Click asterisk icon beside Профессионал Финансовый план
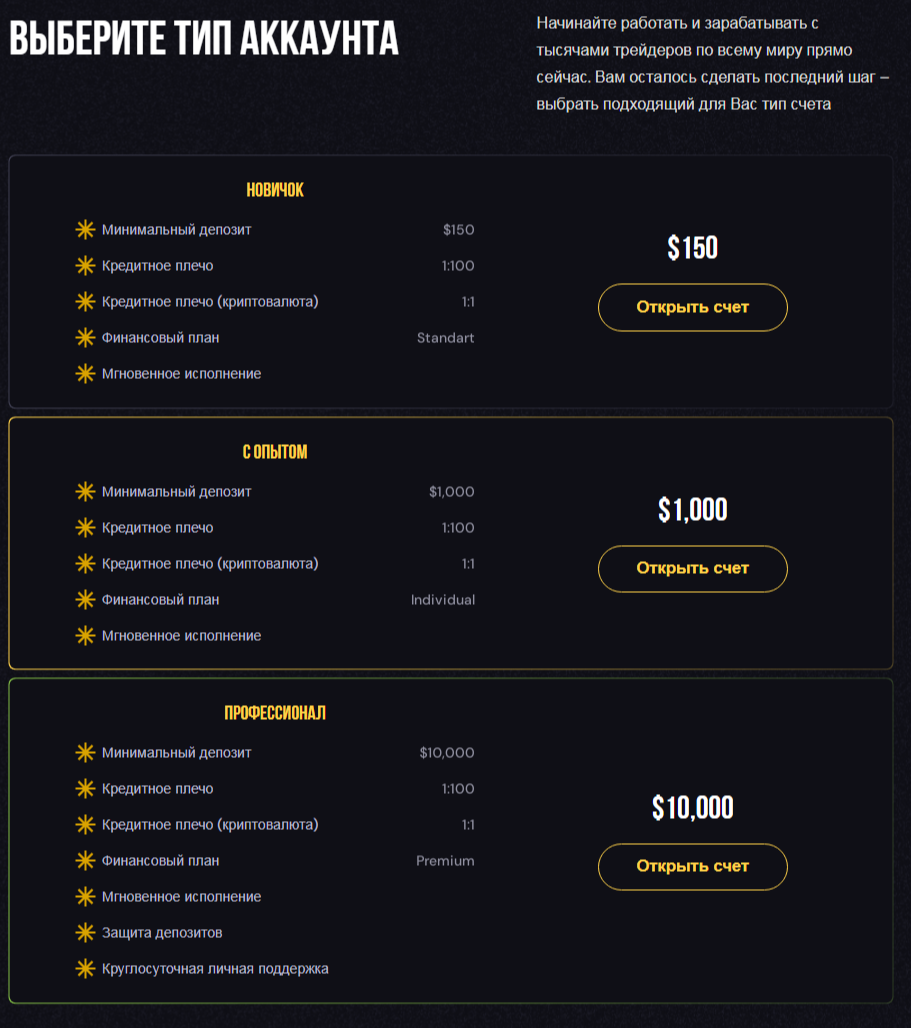Image resolution: width=911 pixels, height=1028 pixels. pyautogui.click(x=85, y=860)
